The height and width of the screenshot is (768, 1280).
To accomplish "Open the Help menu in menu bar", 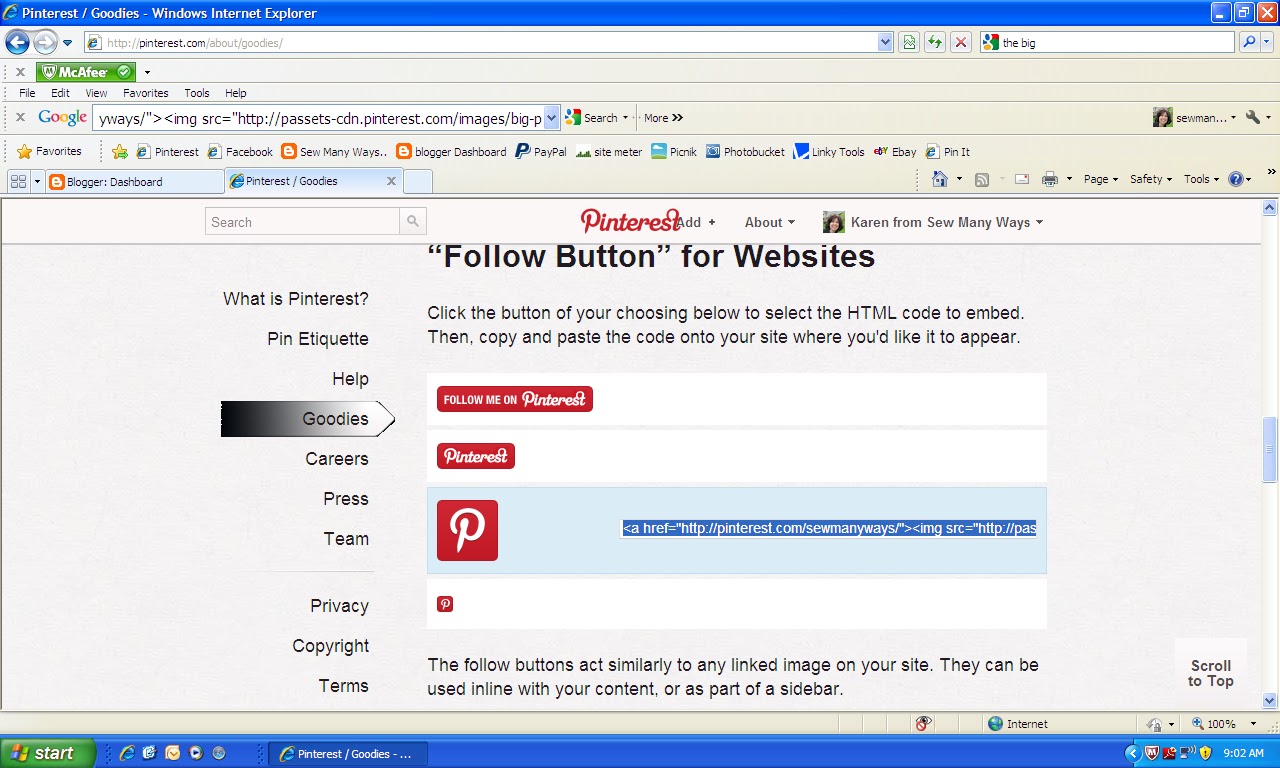I will (235, 93).
